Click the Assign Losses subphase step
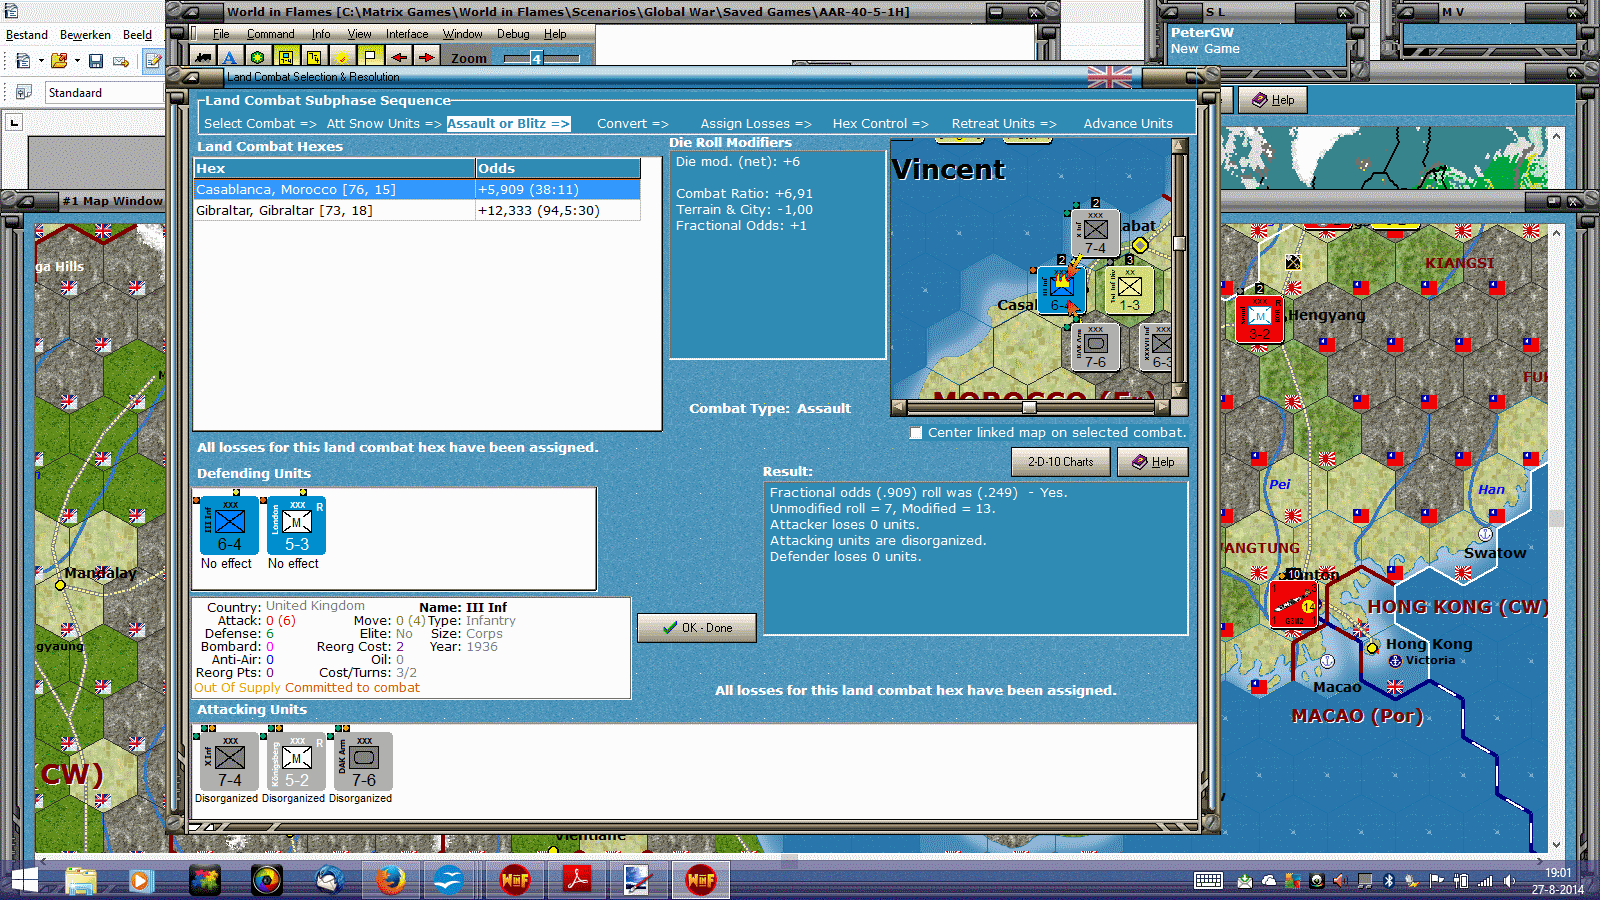 756,124
